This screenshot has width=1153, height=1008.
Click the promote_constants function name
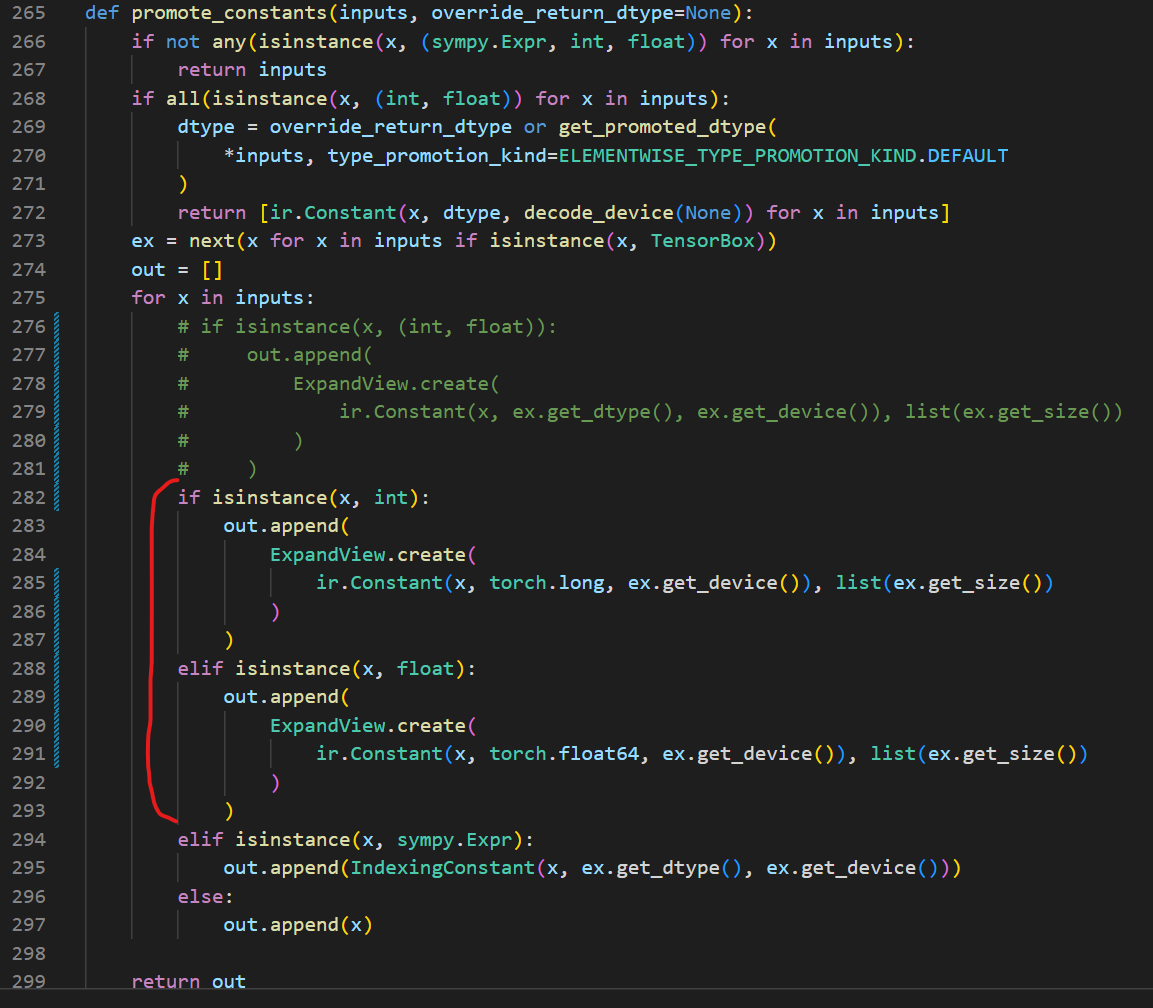[229, 13]
